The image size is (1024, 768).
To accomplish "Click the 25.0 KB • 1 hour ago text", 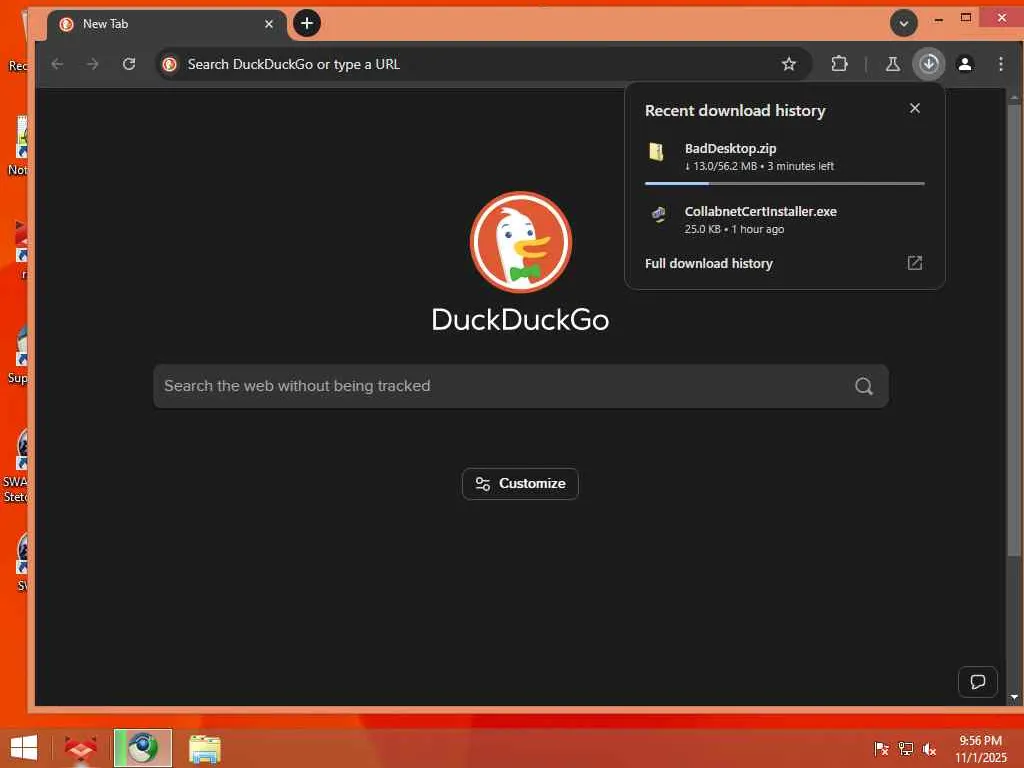I will tap(734, 229).
